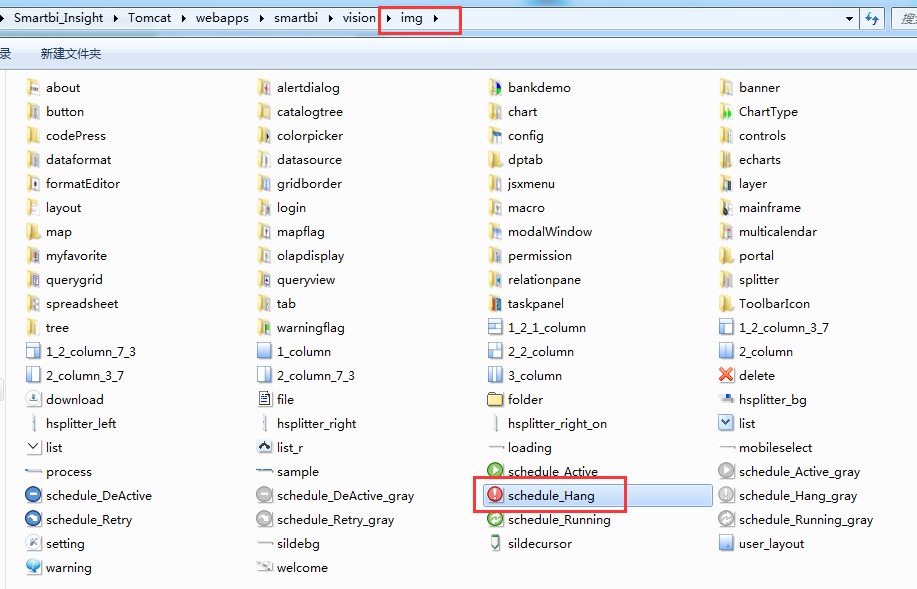Select the ChartType folder icon

coord(726,111)
